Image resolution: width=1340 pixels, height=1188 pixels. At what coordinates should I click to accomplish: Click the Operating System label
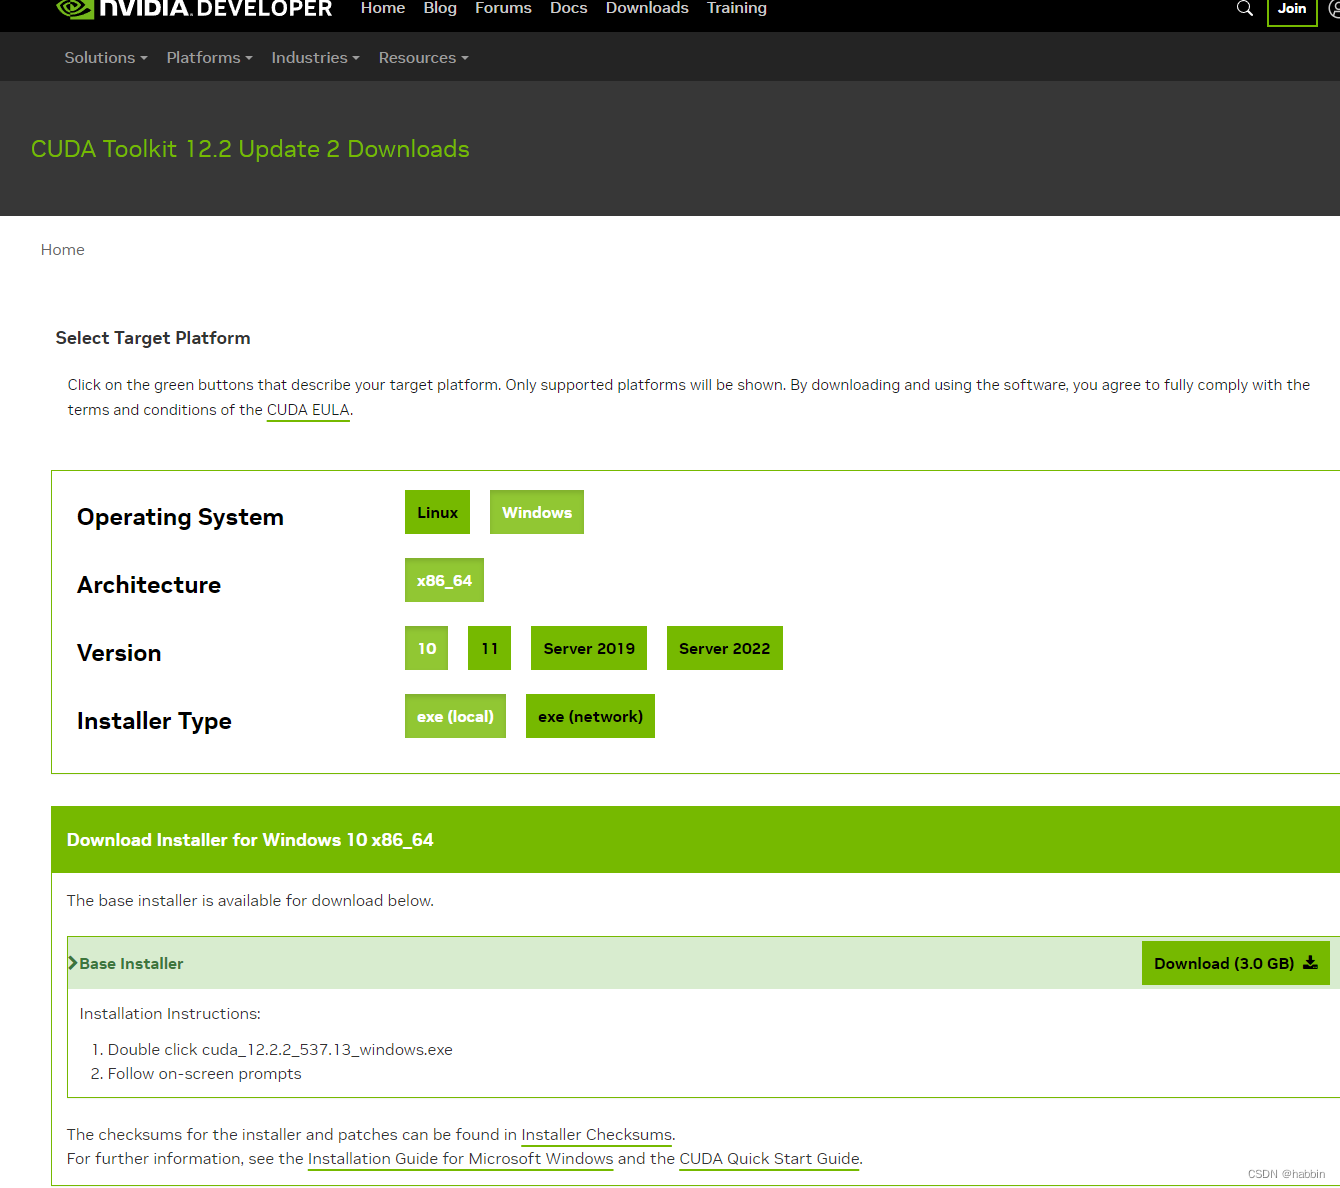tap(180, 517)
